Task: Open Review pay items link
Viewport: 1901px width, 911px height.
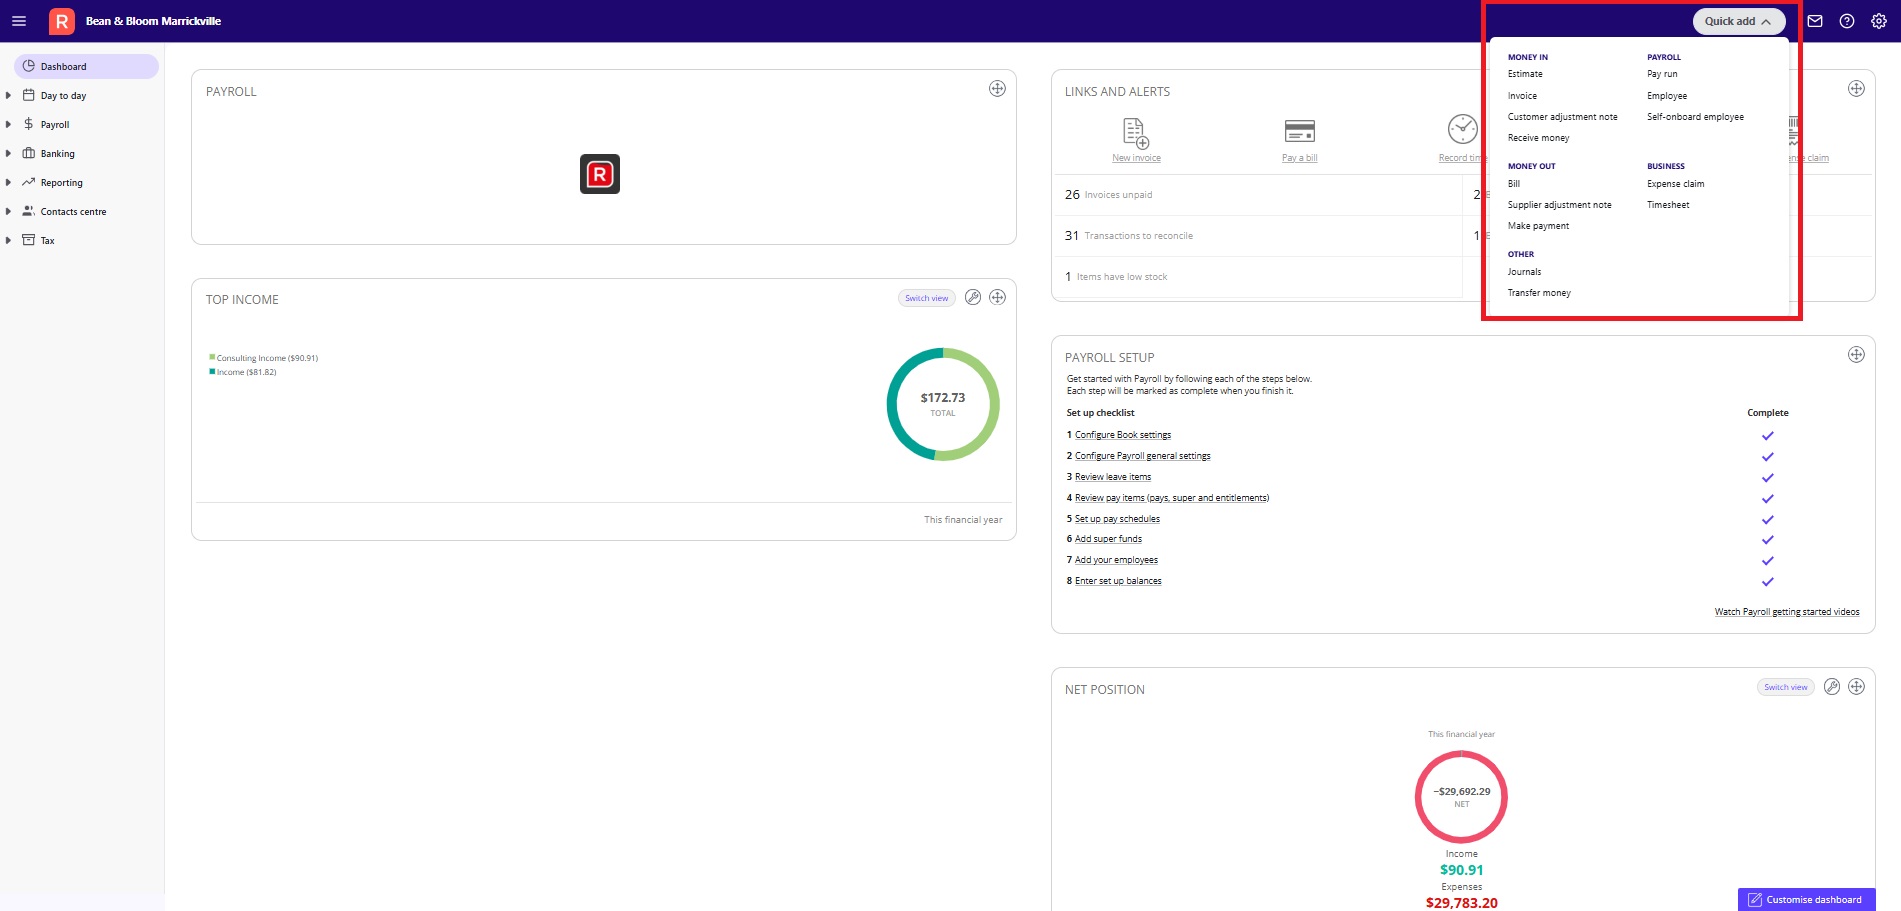Action: [1172, 498]
